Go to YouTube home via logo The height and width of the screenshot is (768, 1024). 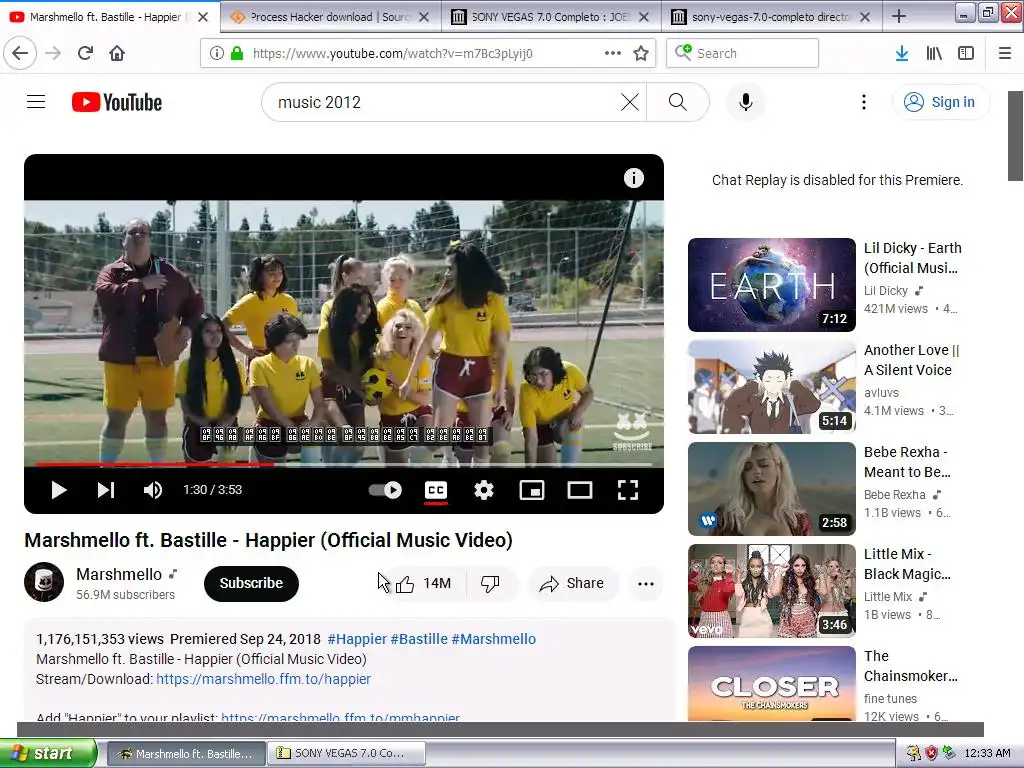(x=117, y=103)
